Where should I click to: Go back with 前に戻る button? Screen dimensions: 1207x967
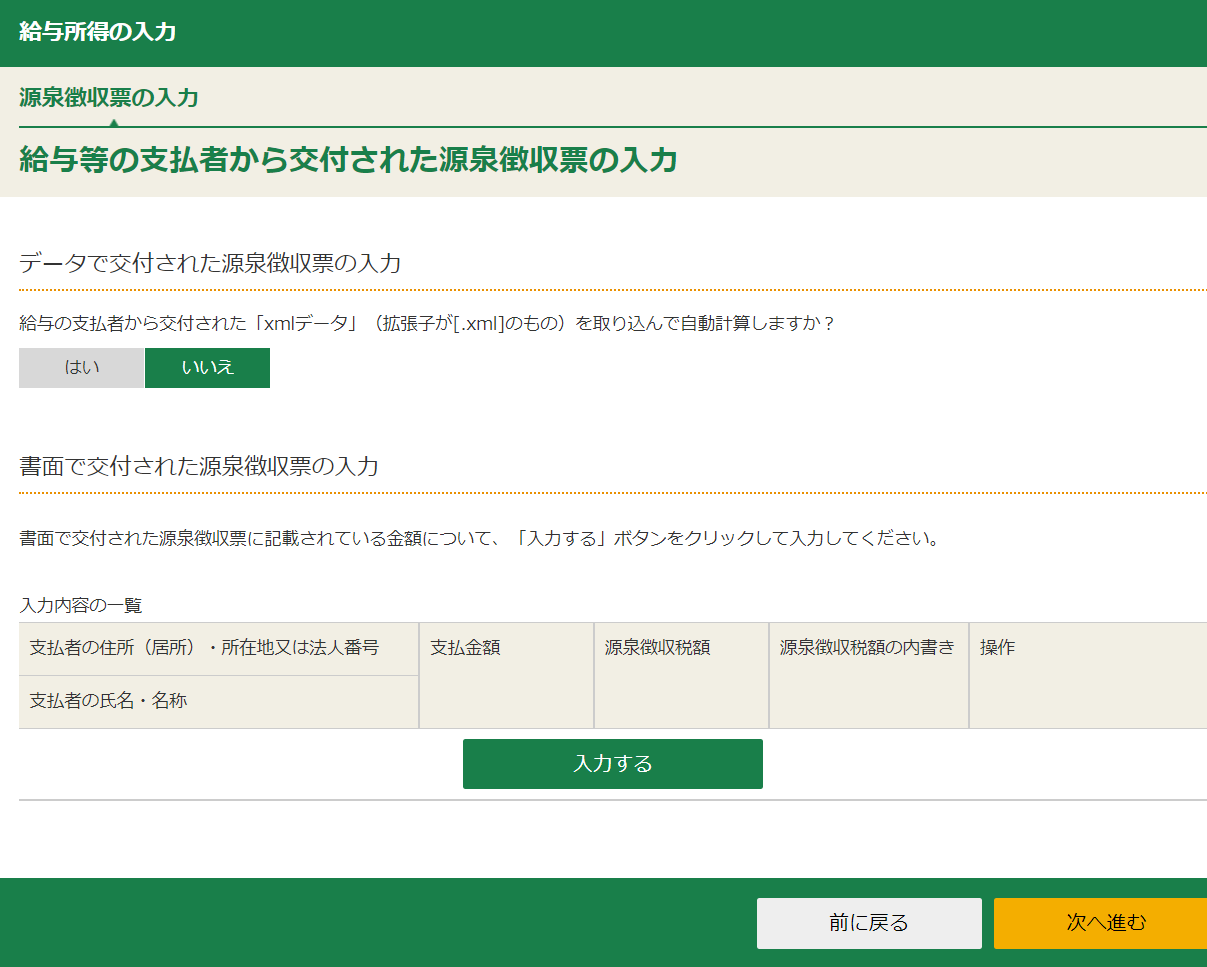(868, 923)
